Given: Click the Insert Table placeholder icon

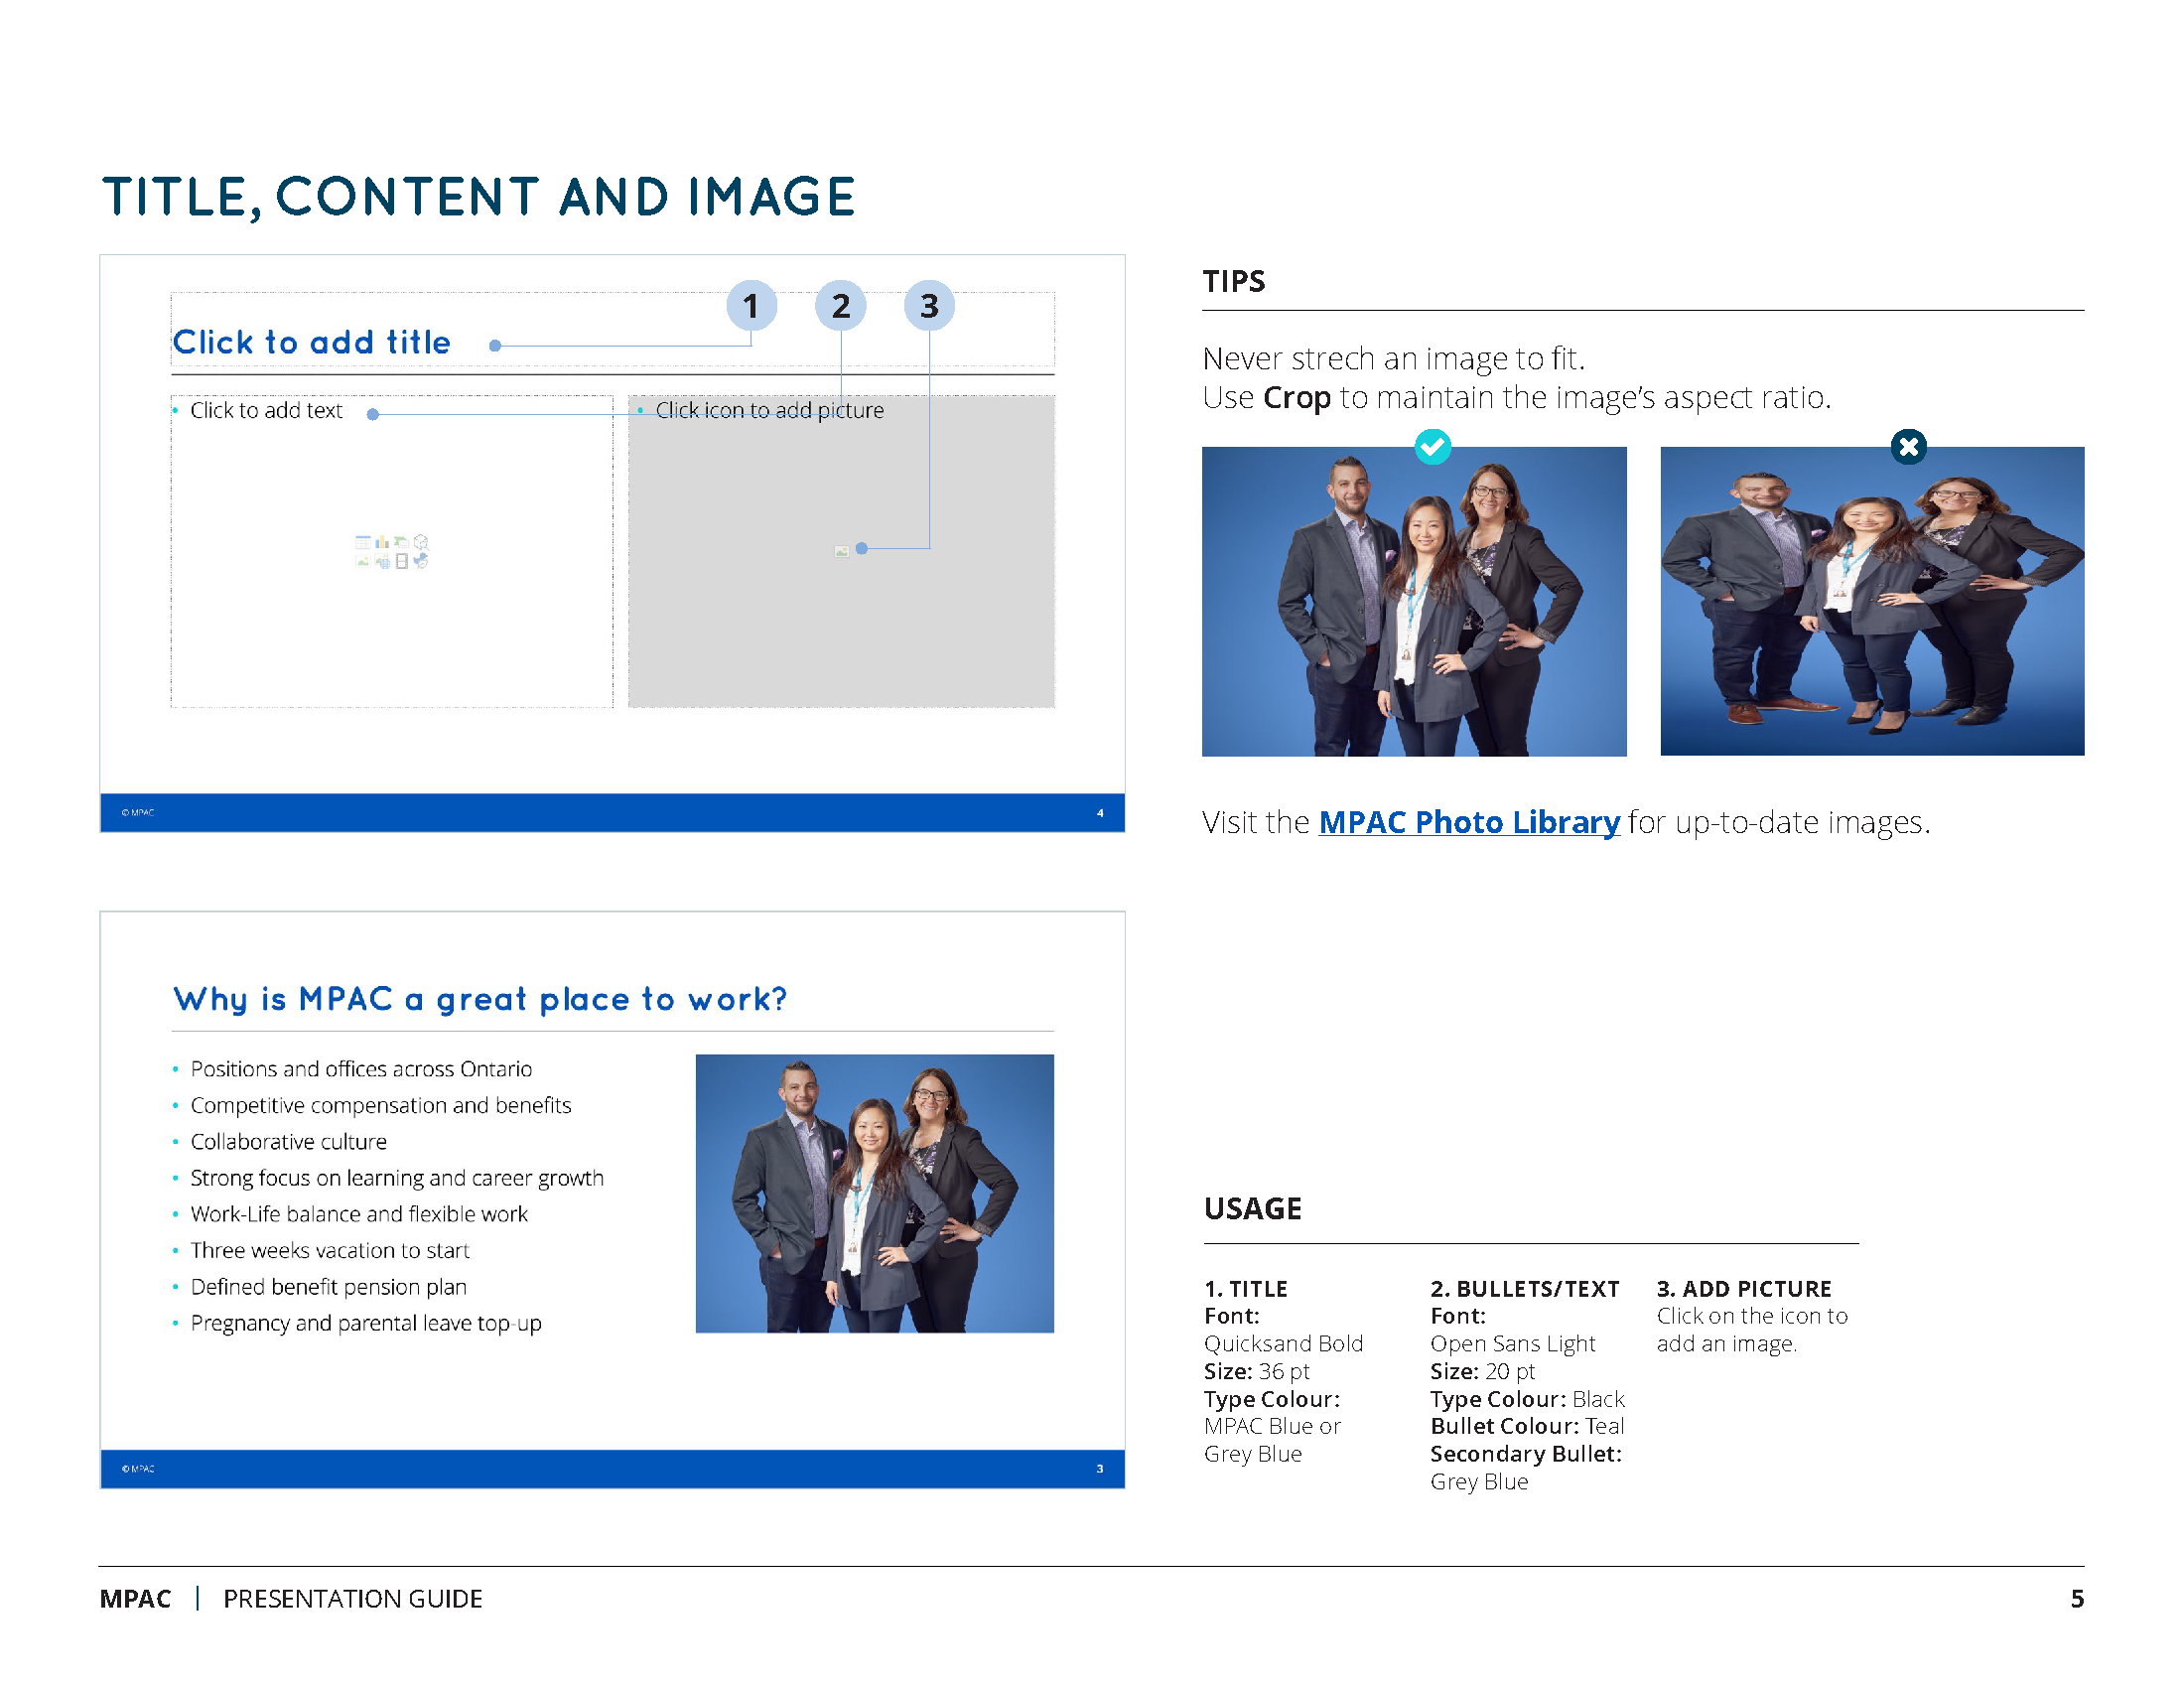Looking at the screenshot, I should [x=363, y=543].
